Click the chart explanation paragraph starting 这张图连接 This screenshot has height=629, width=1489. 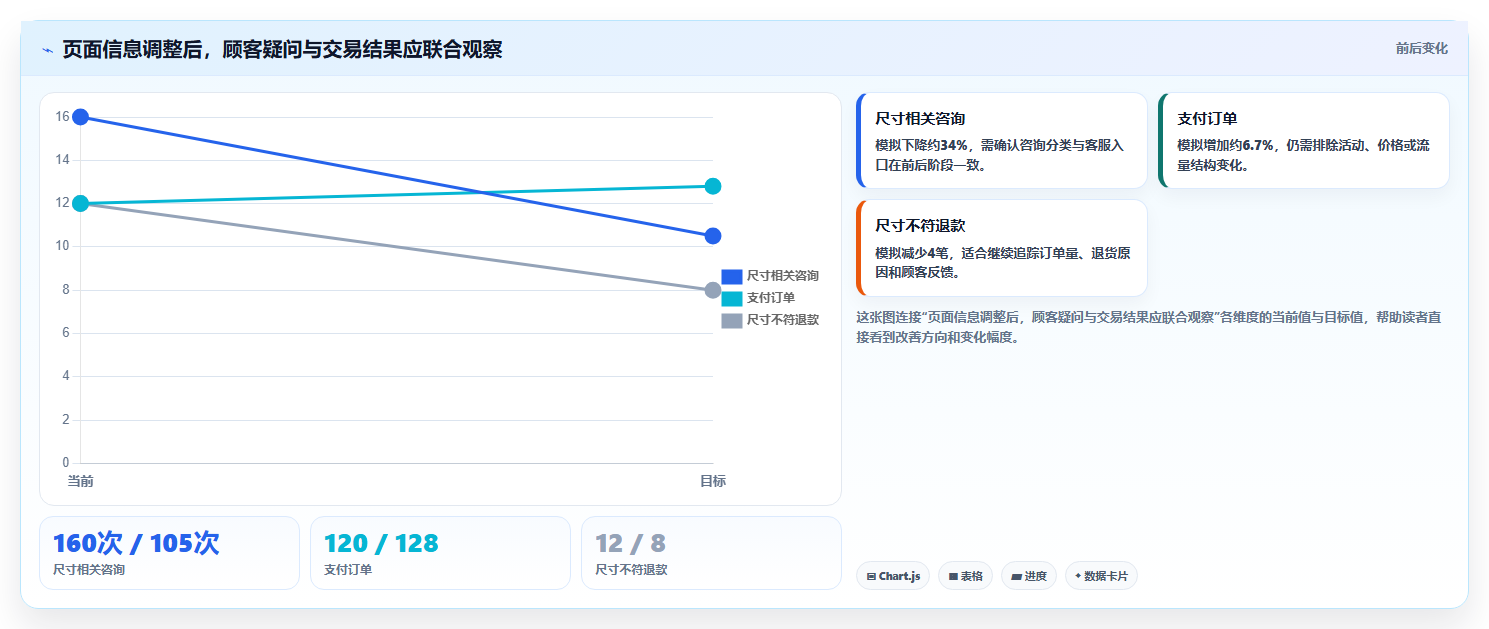click(1149, 327)
